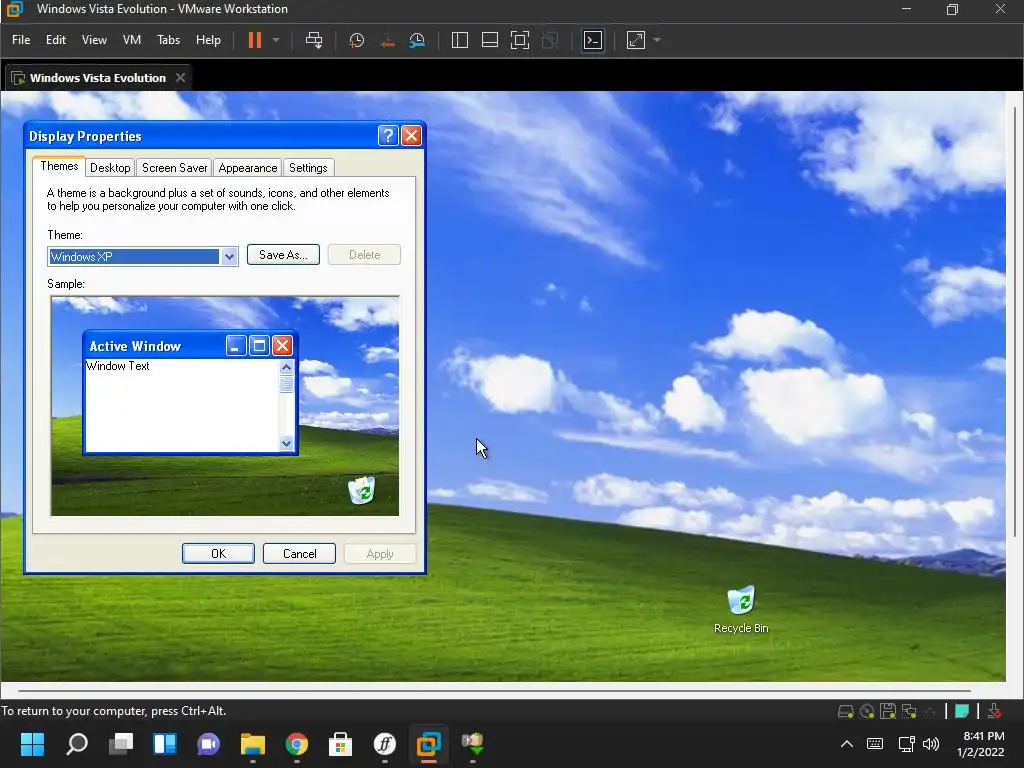Open the VM menu

click(x=132, y=40)
